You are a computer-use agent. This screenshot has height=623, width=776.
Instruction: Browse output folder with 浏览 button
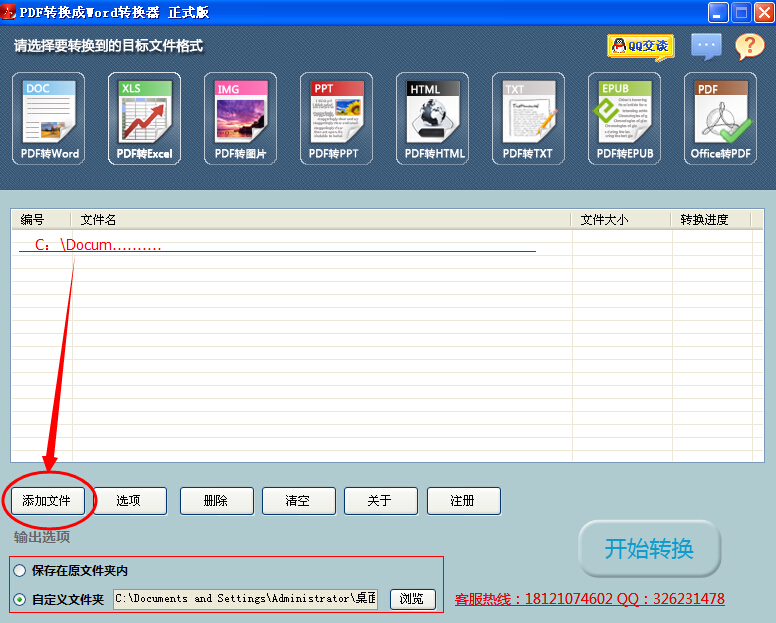413,599
